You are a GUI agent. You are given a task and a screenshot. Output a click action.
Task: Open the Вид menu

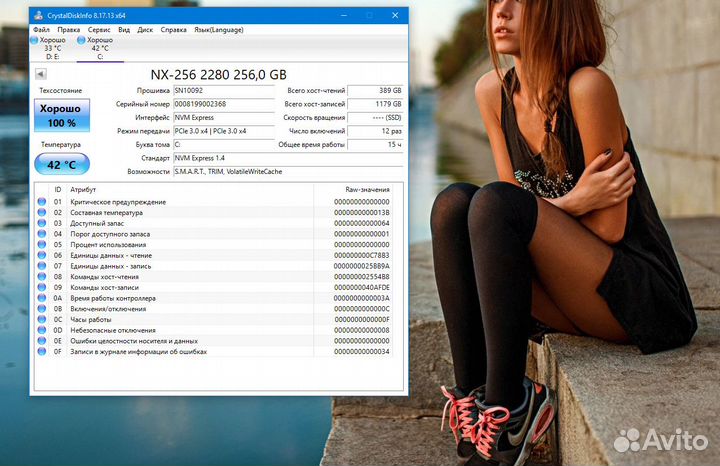point(124,30)
